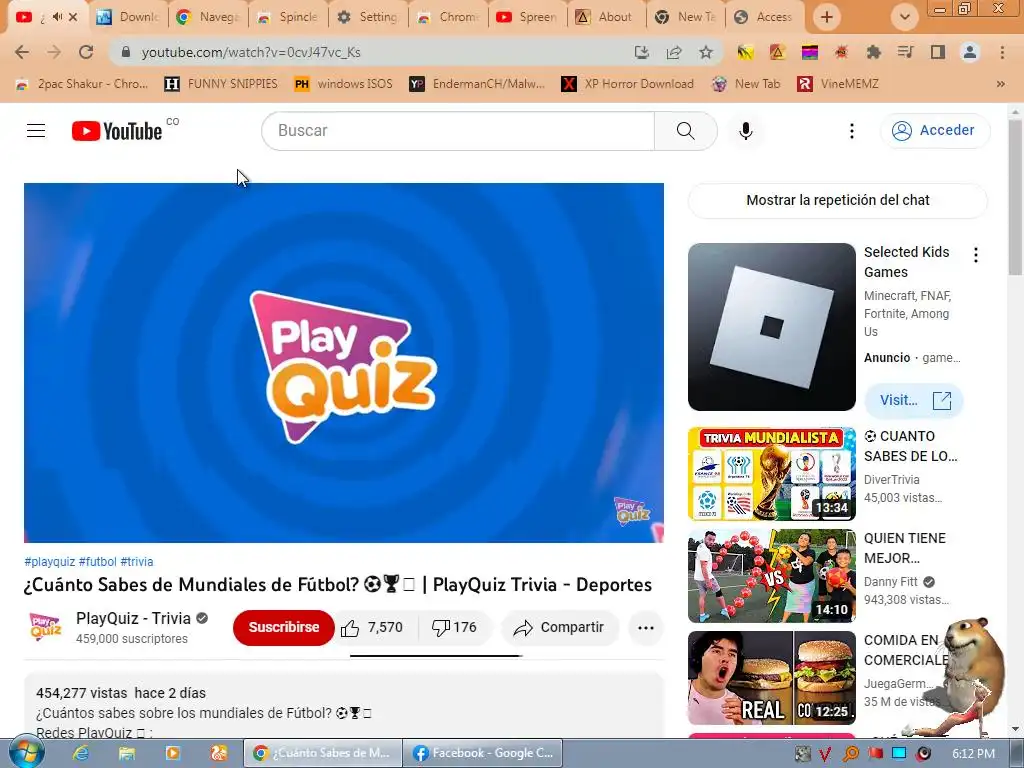Expand the bookmarks overflow chevron
The image size is (1024, 768).
click(x=1000, y=84)
